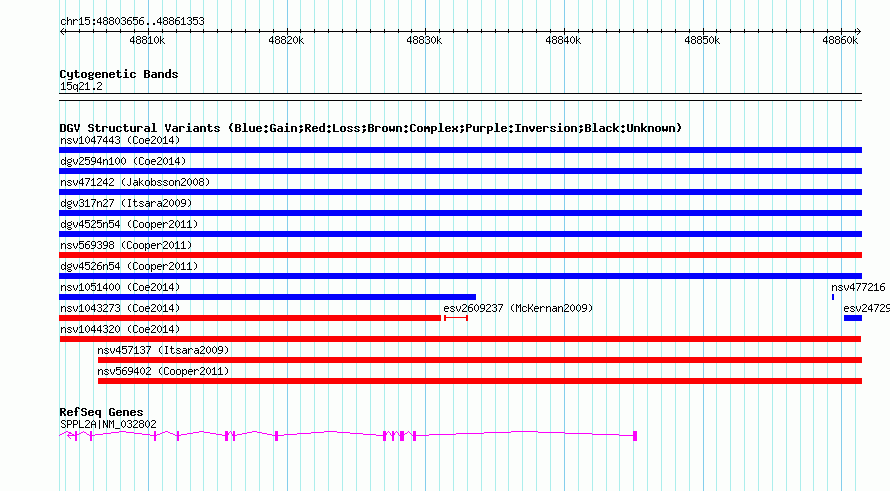Click the nsv569402 (Cooper2011) label
Screen dimensions: 890x491
point(163,371)
